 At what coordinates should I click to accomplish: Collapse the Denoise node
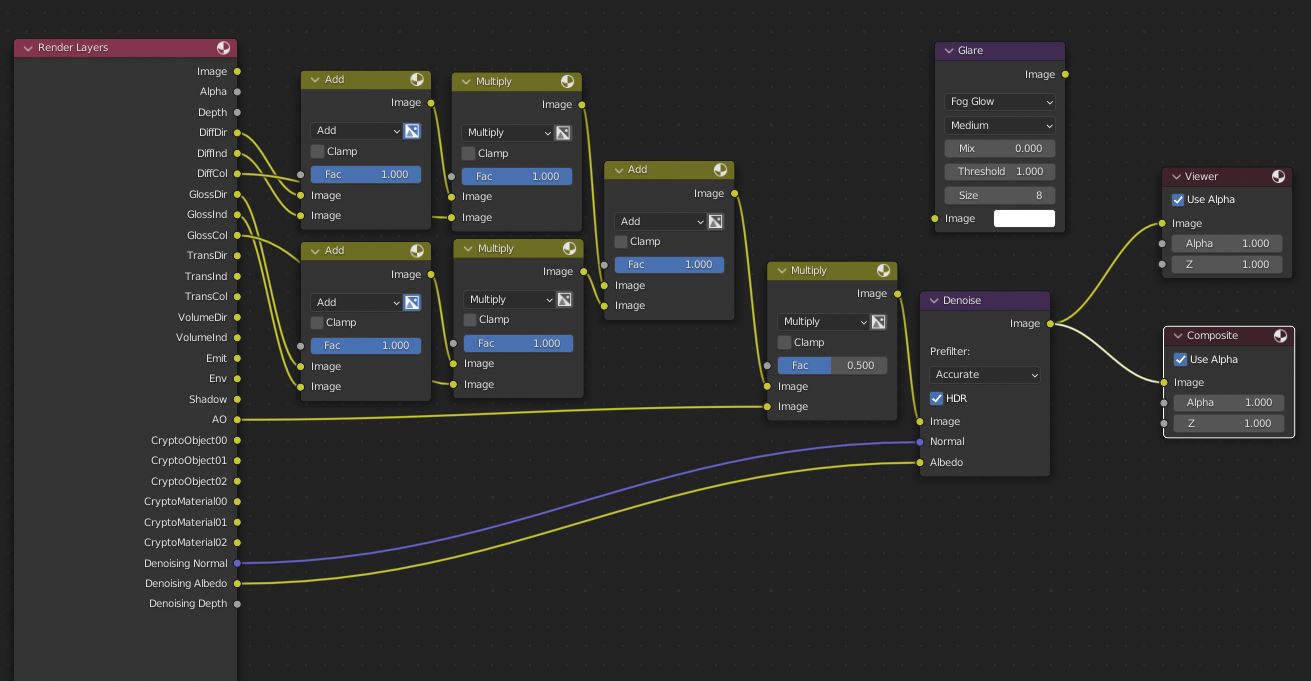point(932,300)
